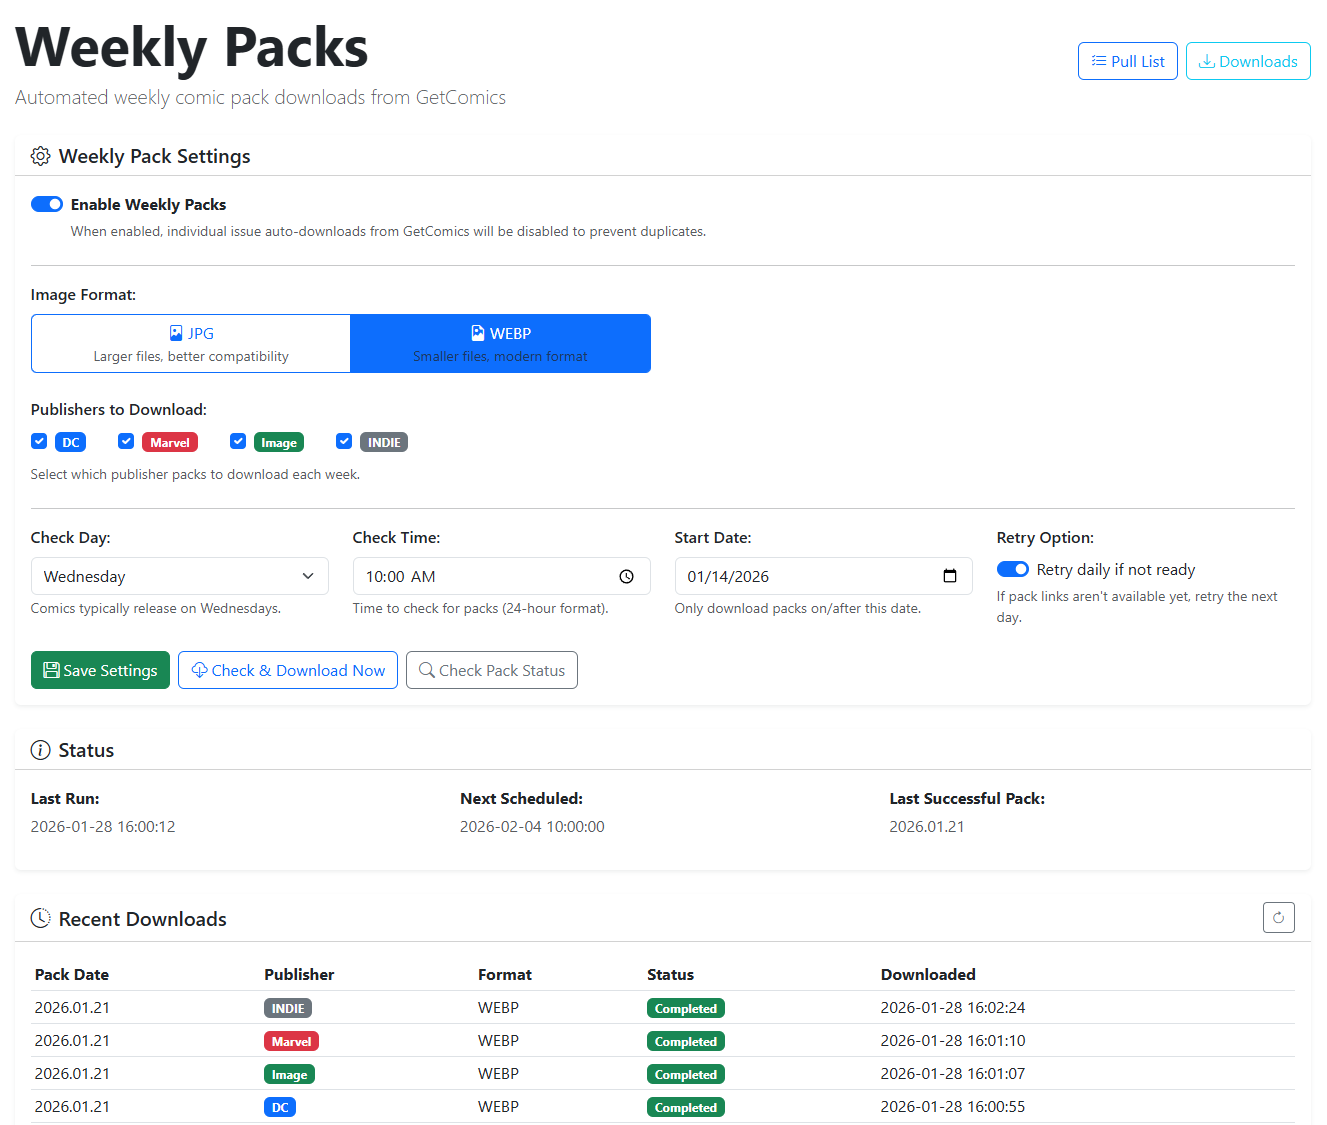Uncheck the Marvel publisher checkbox
Viewport: 1327px width, 1125px height.
pyautogui.click(x=126, y=441)
